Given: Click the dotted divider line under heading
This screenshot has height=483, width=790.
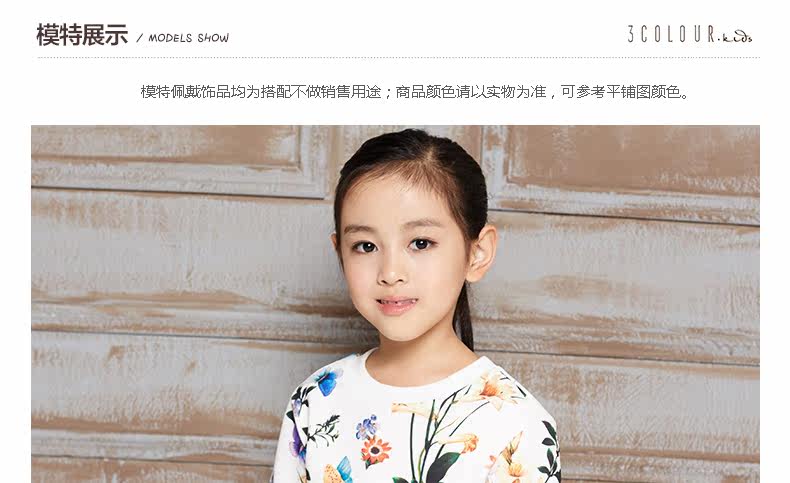Looking at the screenshot, I should [x=399, y=58].
